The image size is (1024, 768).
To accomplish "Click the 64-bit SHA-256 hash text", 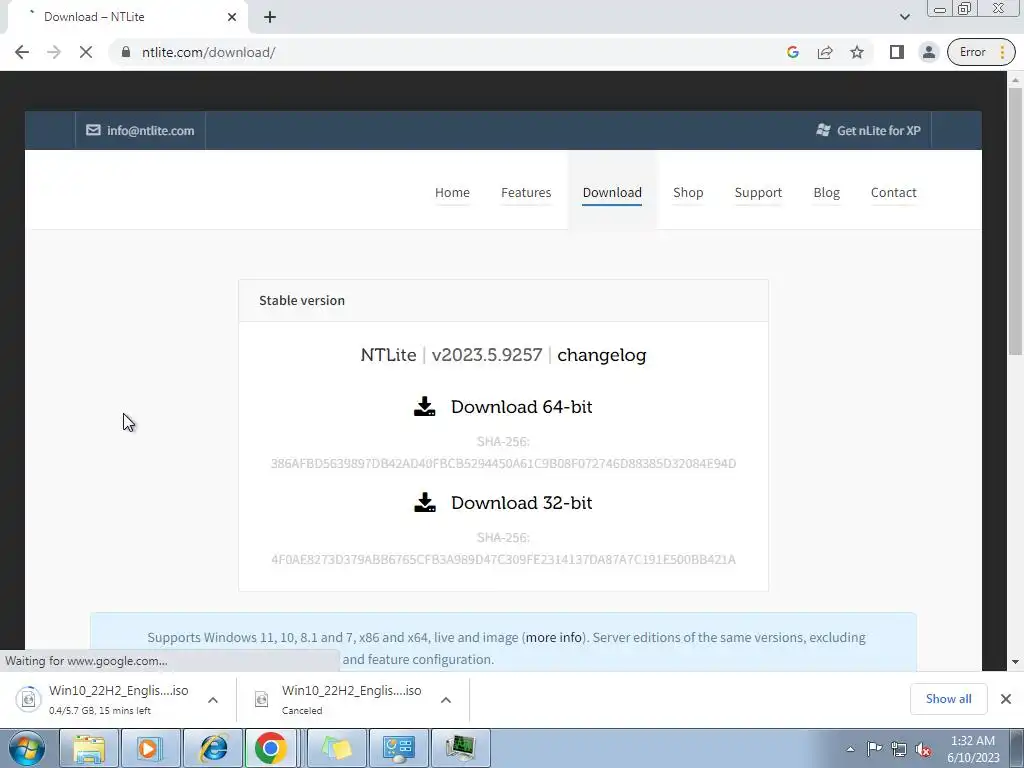I will (504, 464).
